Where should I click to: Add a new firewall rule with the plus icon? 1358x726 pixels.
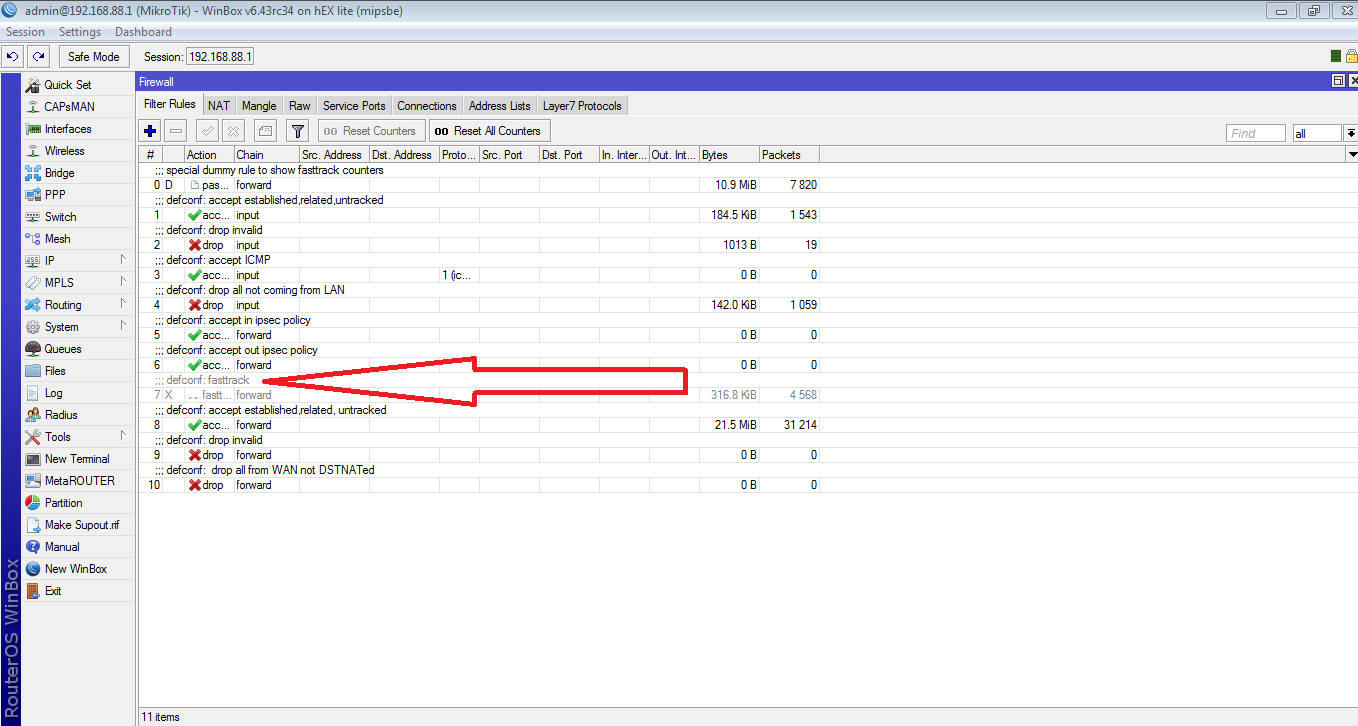tap(150, 131)
